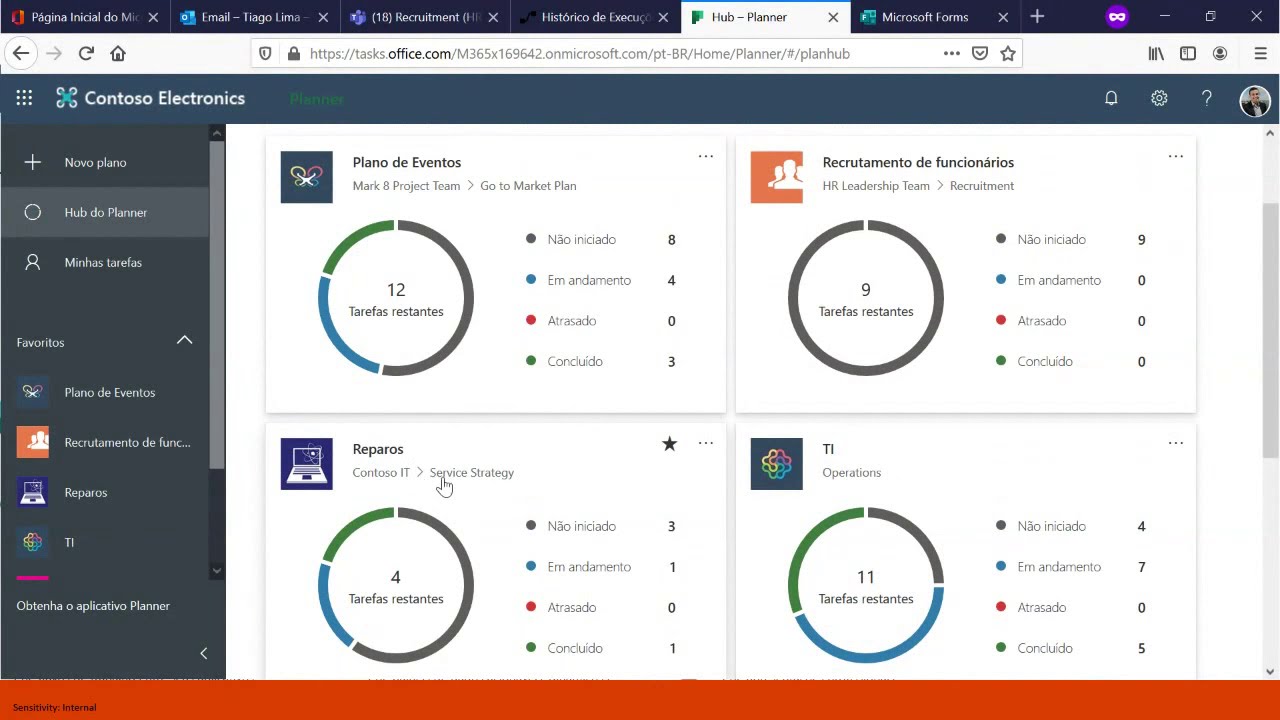Image resolution: width=1280 pixels, height=720 pixels.
Task: Reload the page with refresh icon
Action: click(86, 54)
